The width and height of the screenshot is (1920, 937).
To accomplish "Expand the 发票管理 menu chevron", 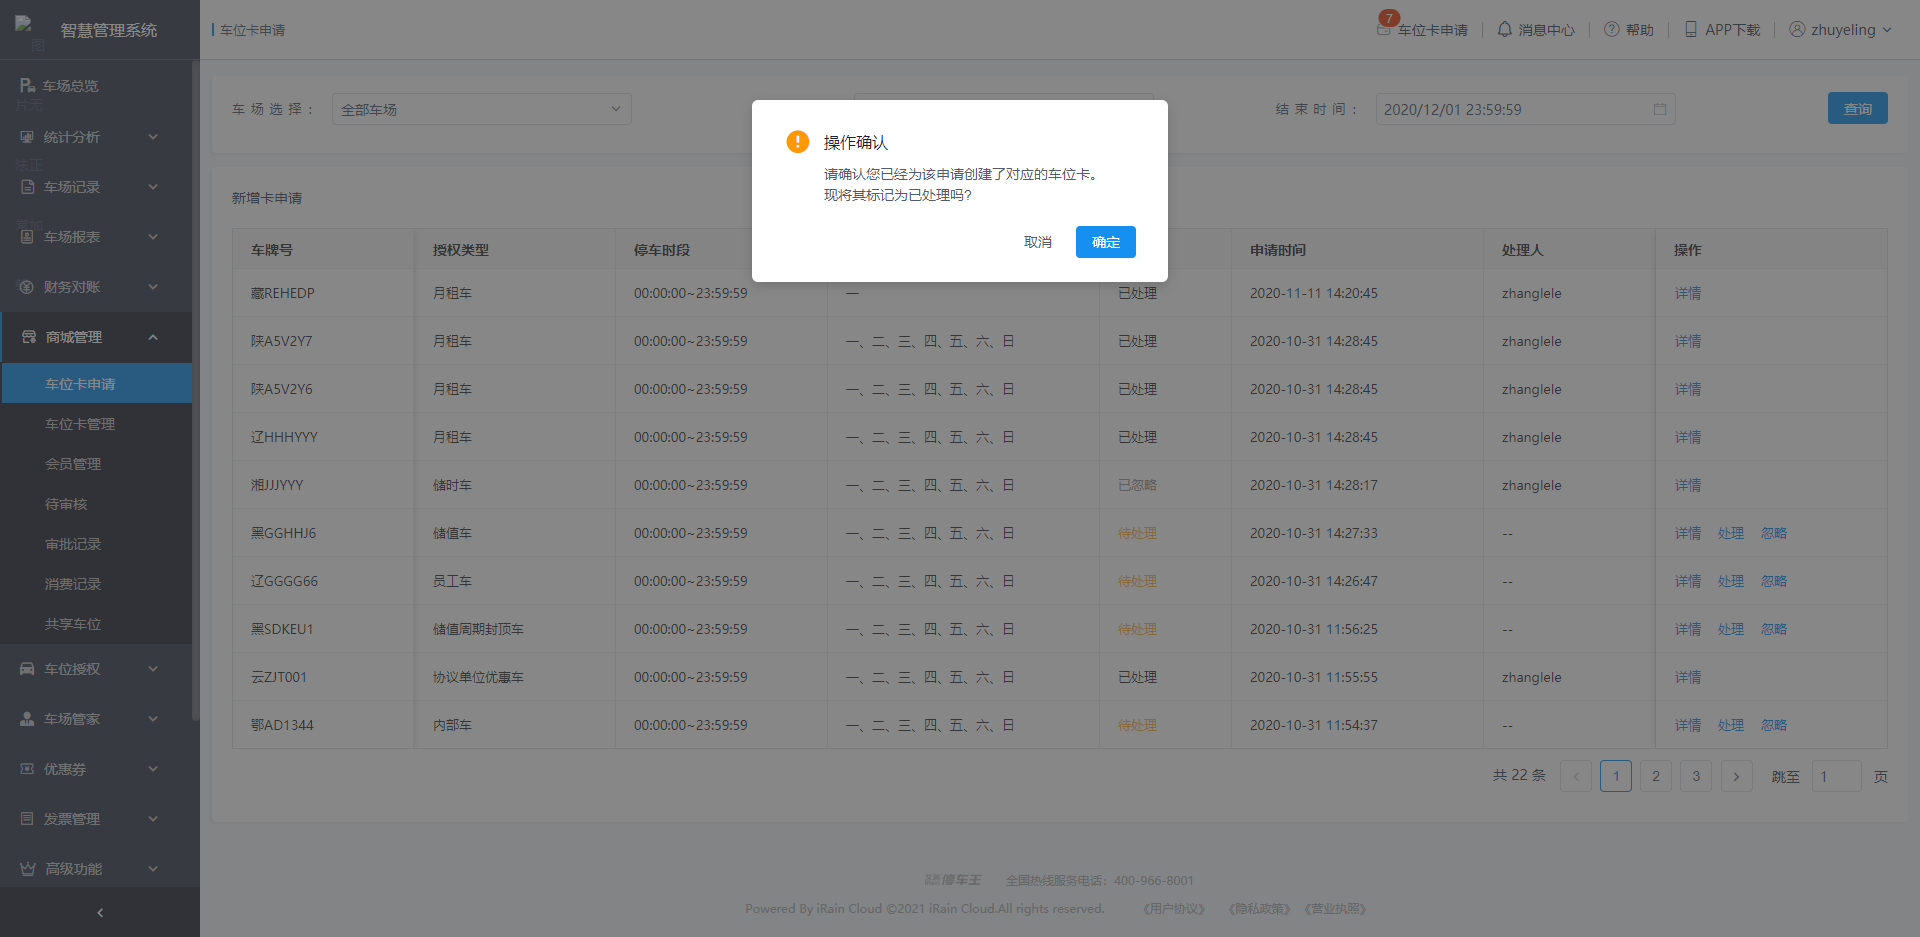I will pos(153,819).
